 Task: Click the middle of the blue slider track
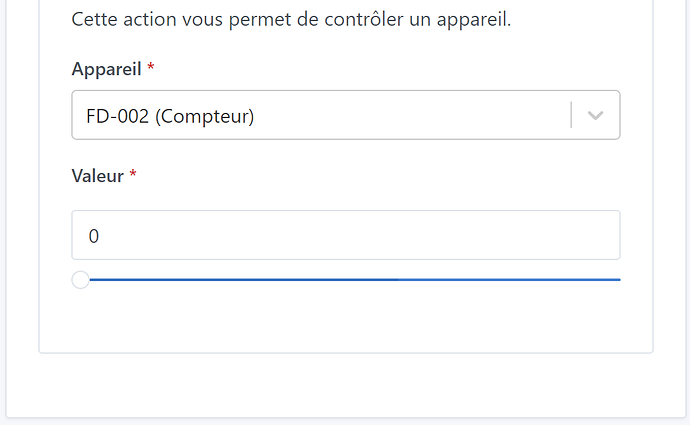coord(350,280)
